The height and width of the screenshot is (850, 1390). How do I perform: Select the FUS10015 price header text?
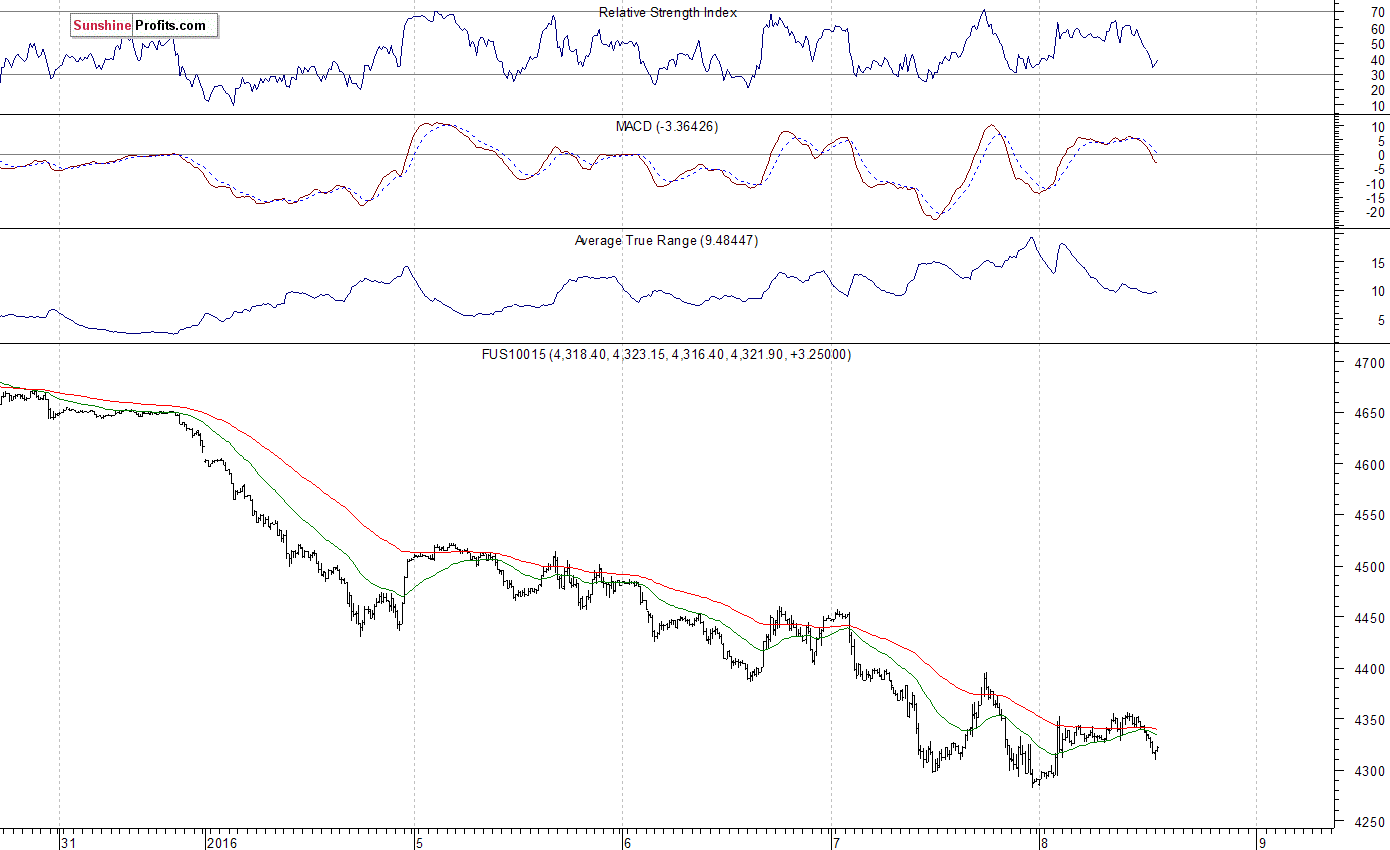(665, 355)
